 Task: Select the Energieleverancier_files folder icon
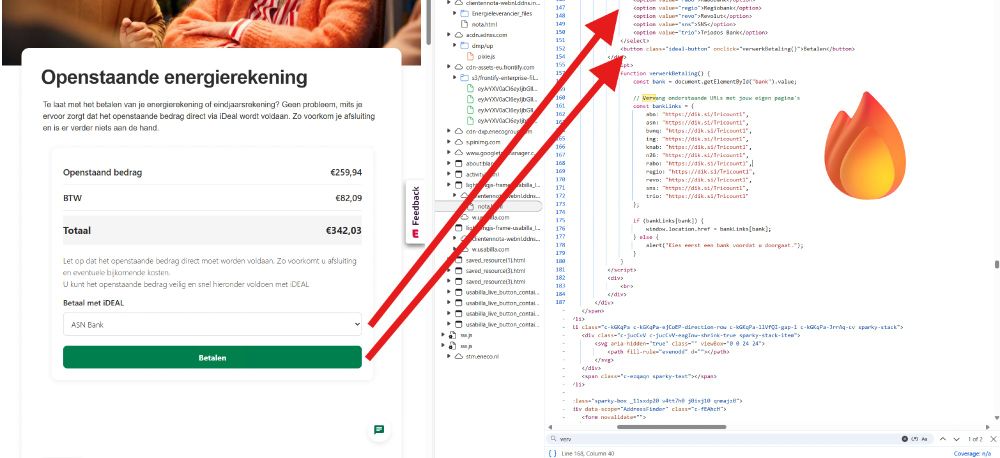[x=464, y=13]
